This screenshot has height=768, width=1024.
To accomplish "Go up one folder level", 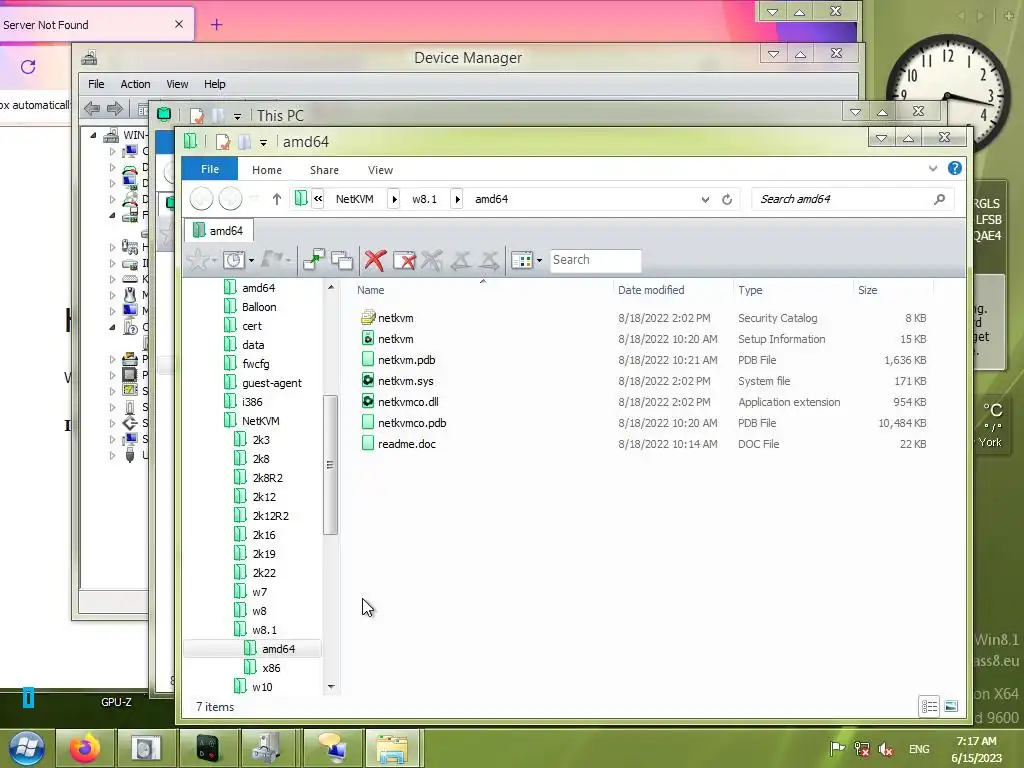I will 277,199.
